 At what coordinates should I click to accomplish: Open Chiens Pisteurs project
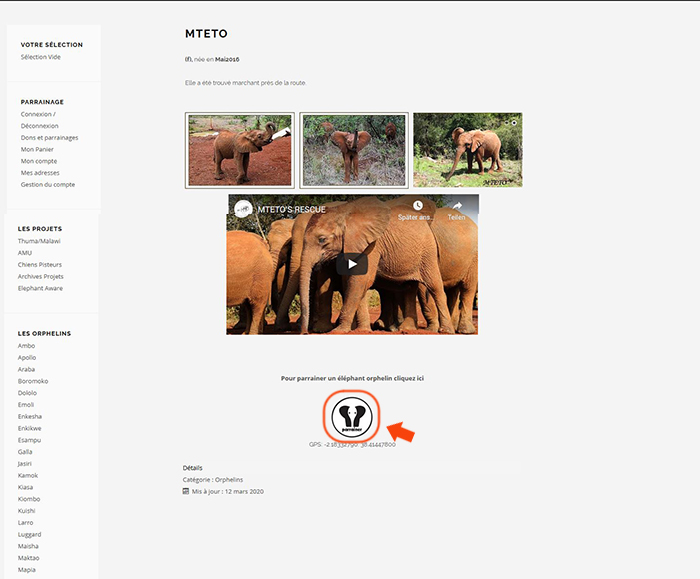(40, 264)
